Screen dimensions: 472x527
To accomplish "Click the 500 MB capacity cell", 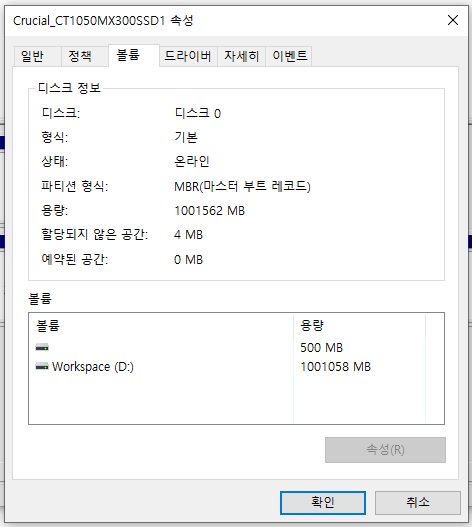I will coord(321,348).
